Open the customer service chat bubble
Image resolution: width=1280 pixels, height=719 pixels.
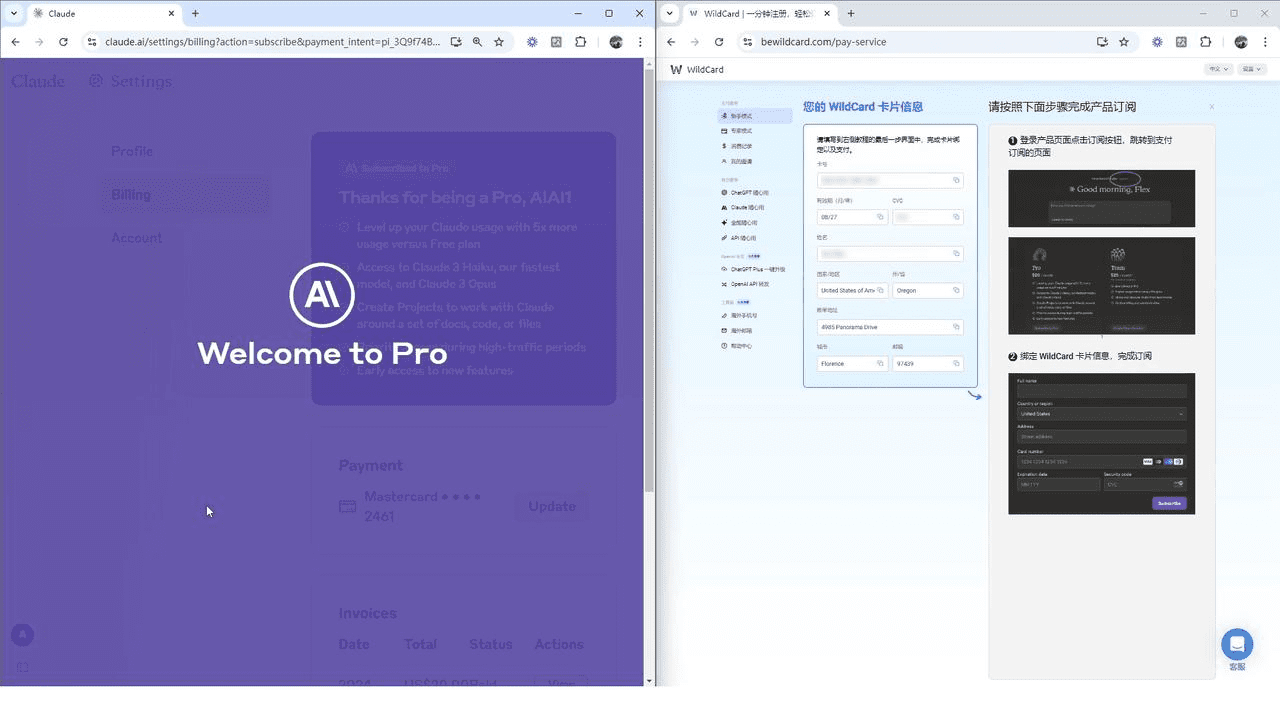coord(1237,645)
